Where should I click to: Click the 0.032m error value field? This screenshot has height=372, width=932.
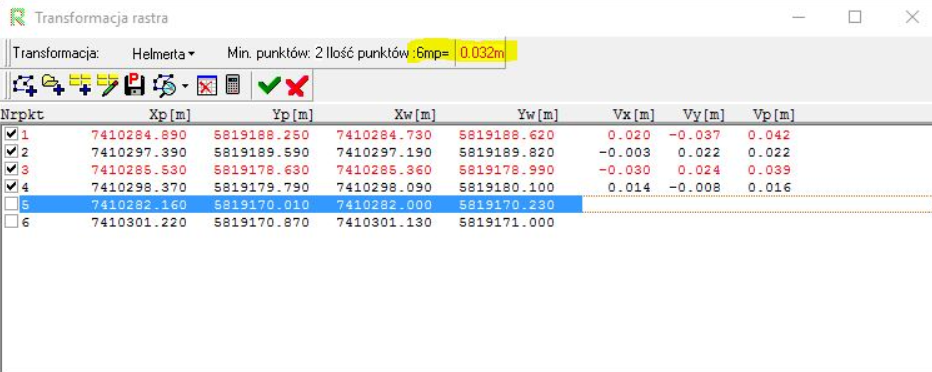(481, 53)
